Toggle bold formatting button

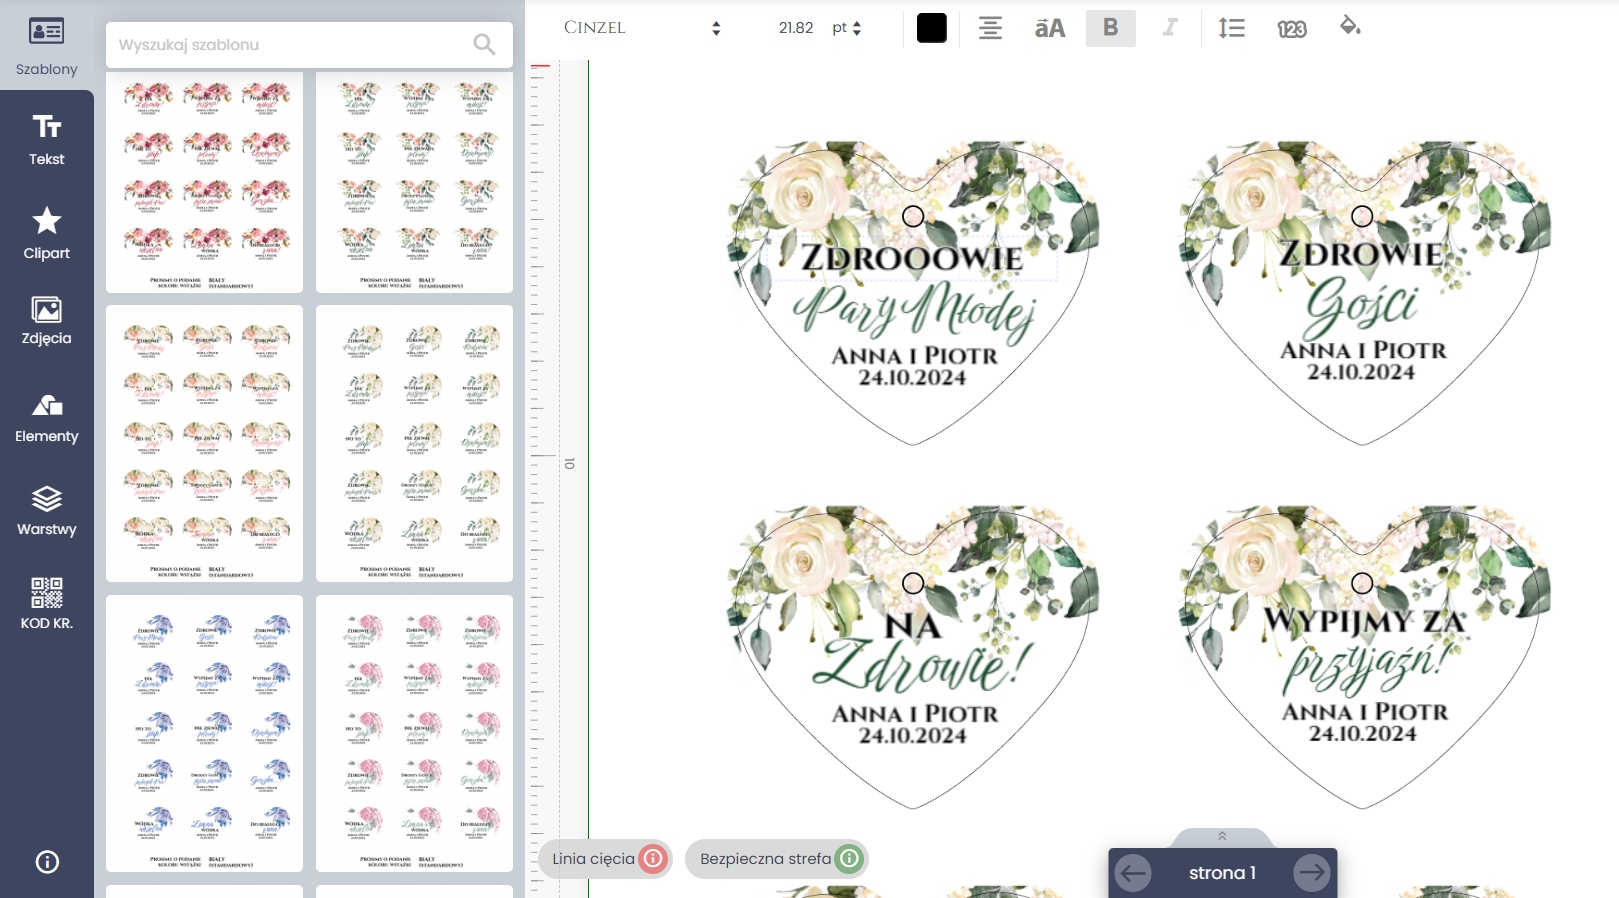point(1110,28)
